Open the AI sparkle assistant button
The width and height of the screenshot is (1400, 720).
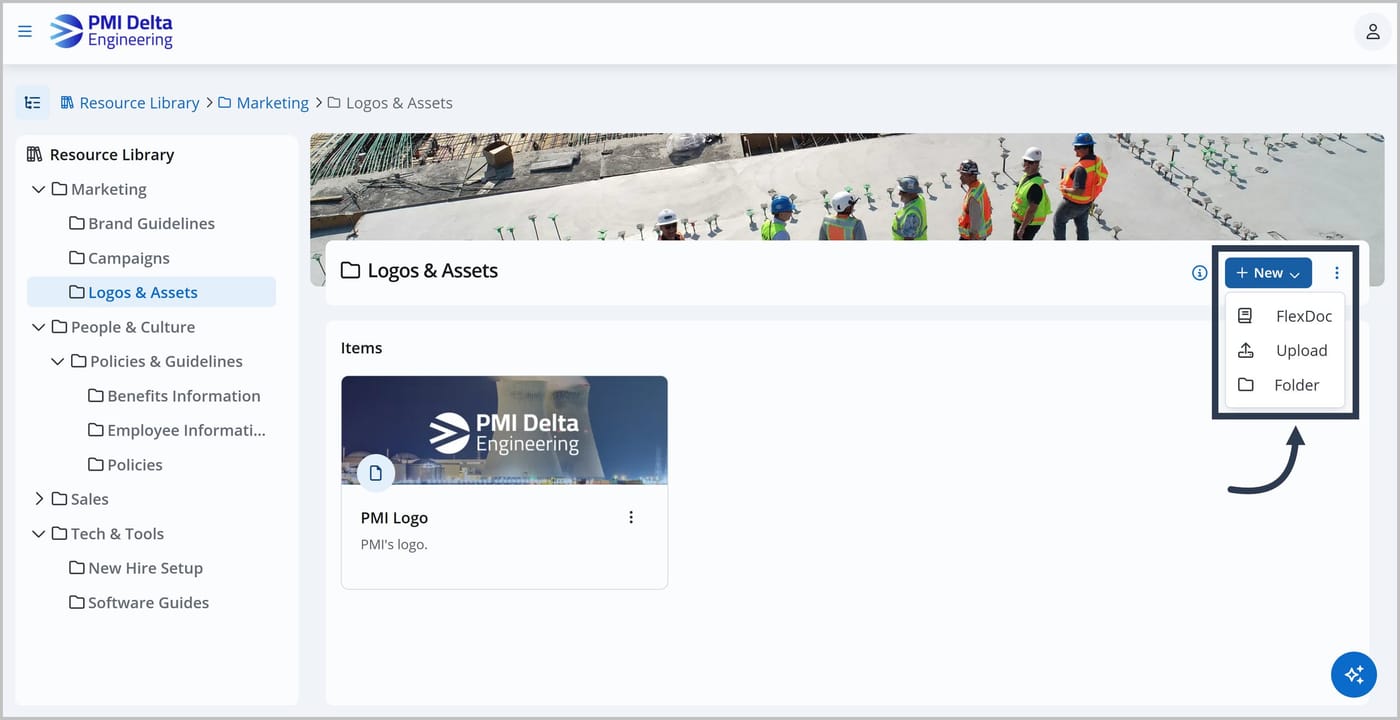point(1354,674)
